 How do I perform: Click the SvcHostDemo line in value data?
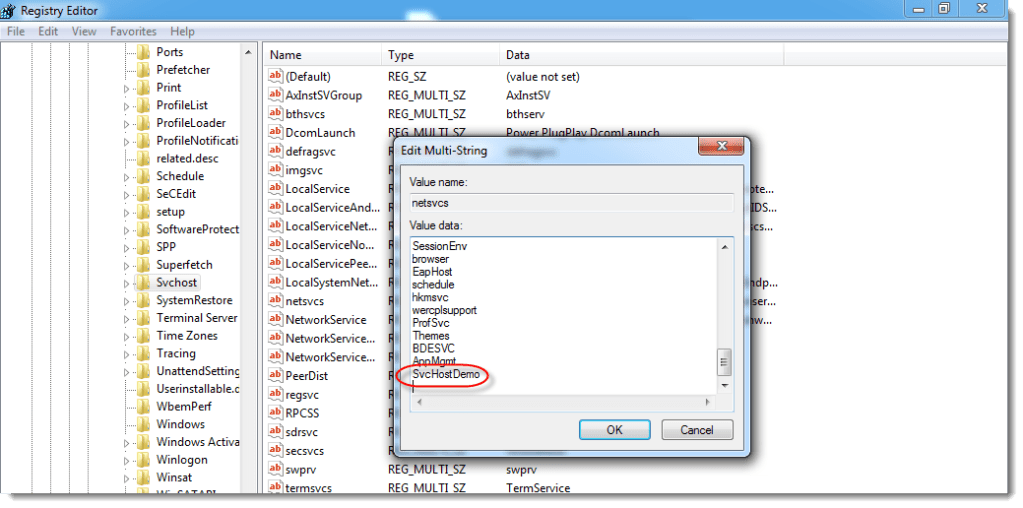coord(446,374)
